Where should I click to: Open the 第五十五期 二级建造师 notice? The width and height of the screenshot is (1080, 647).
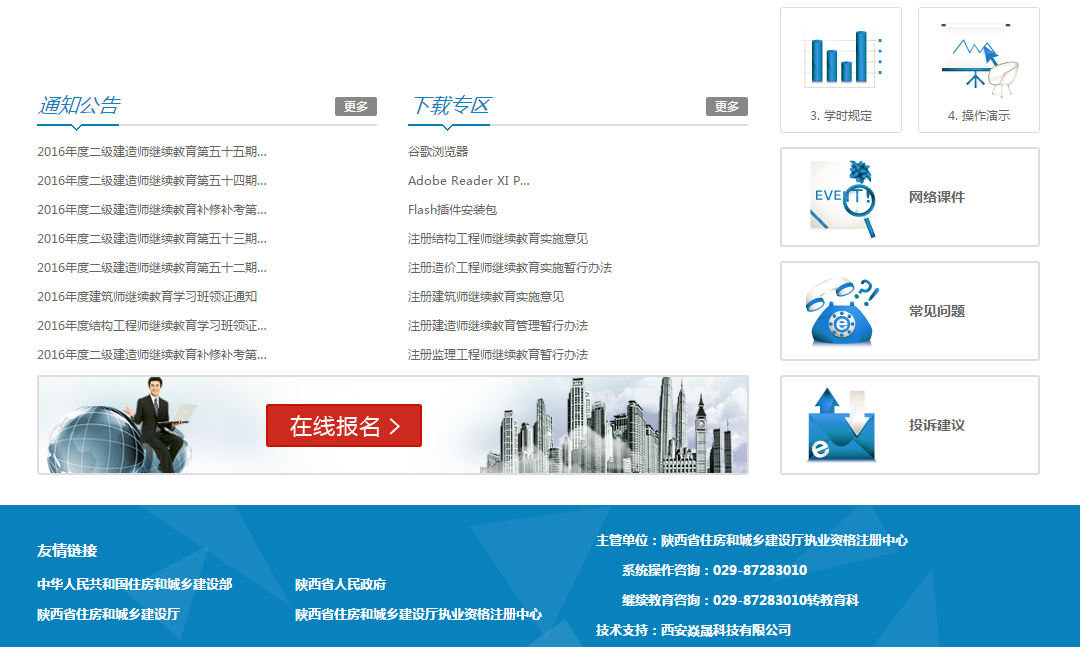[151, 152]
